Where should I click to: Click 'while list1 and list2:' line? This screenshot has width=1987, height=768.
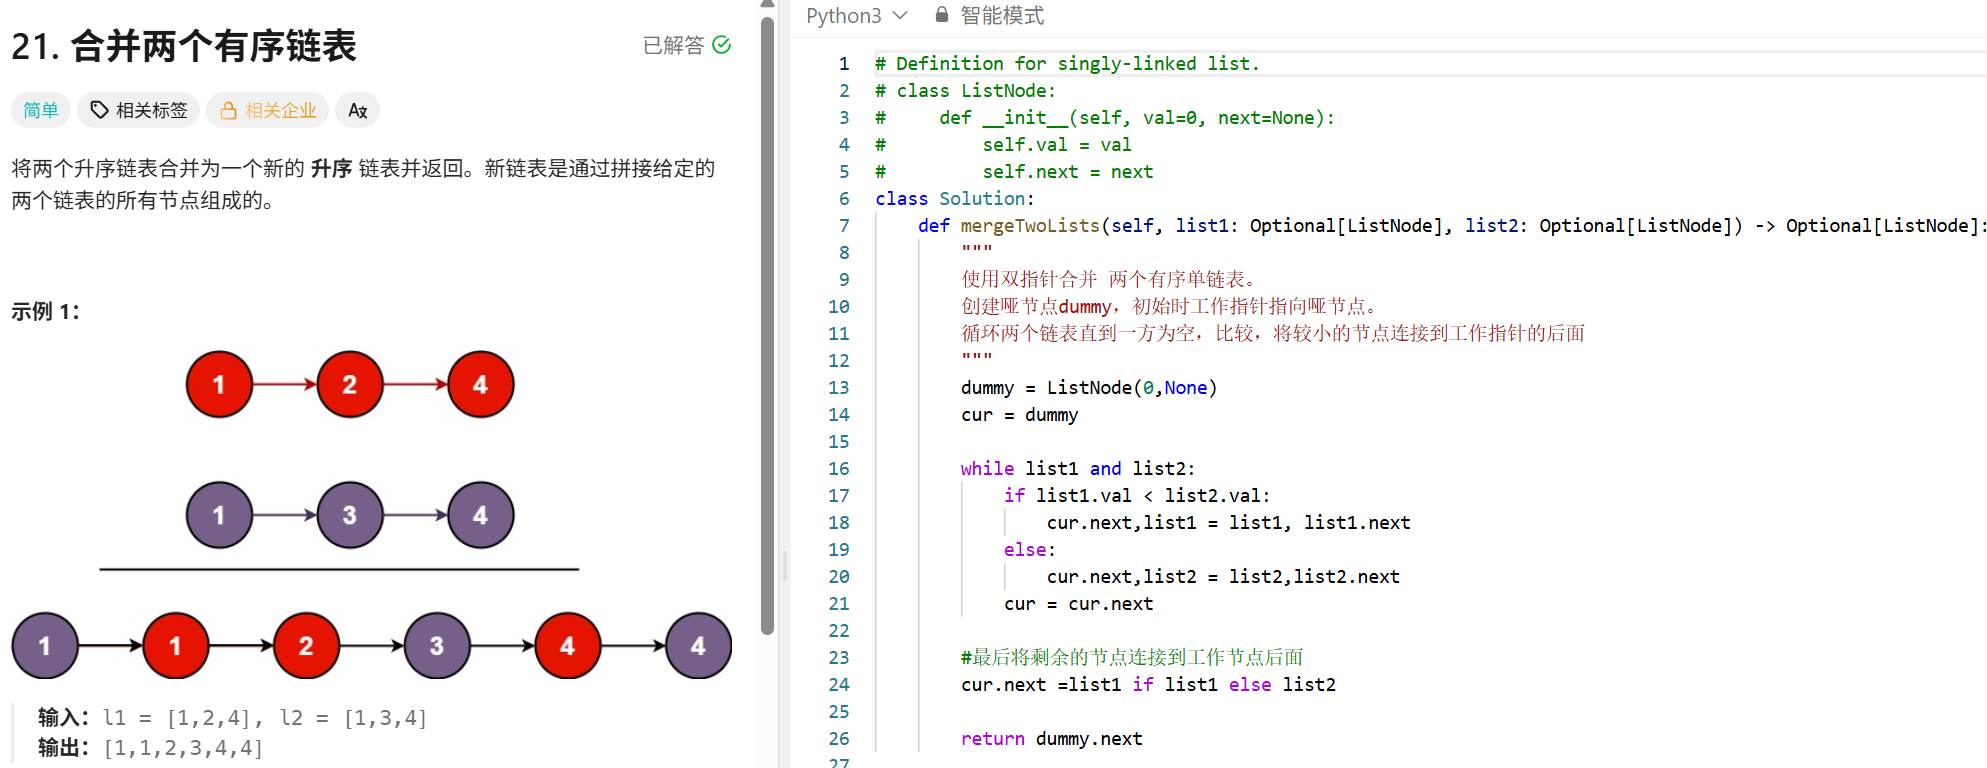pos(1078,469)
